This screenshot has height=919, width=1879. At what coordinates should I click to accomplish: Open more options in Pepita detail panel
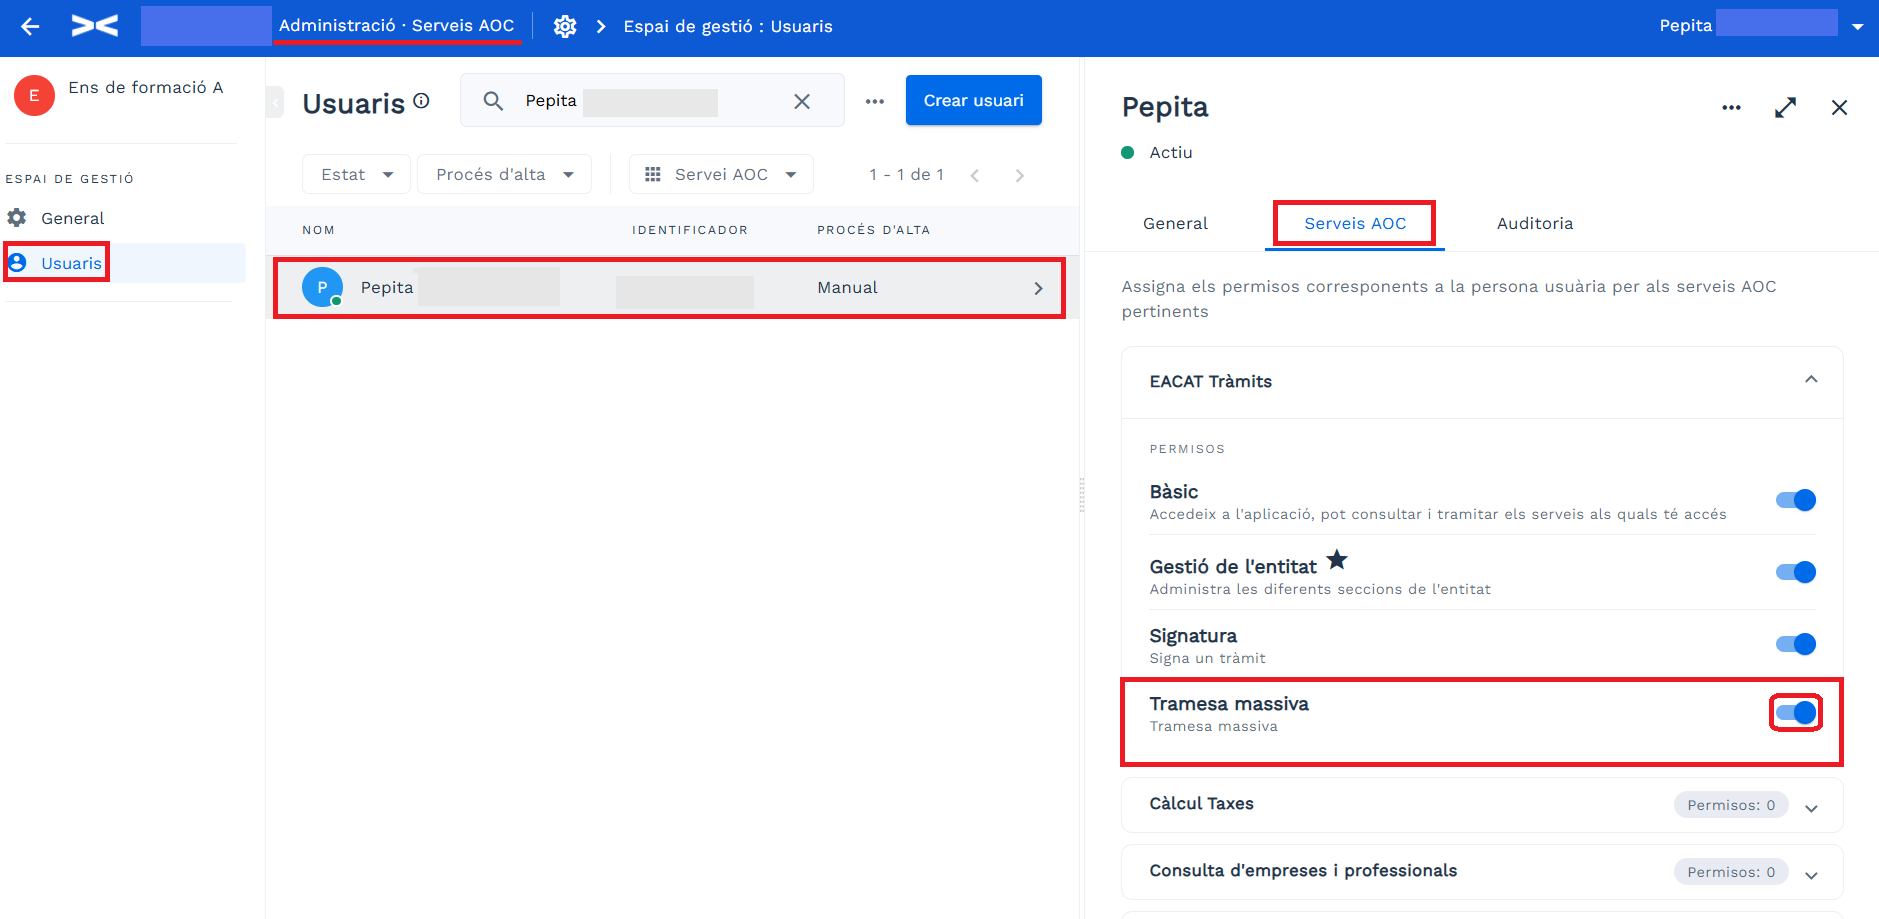[x=1731, y=108]
